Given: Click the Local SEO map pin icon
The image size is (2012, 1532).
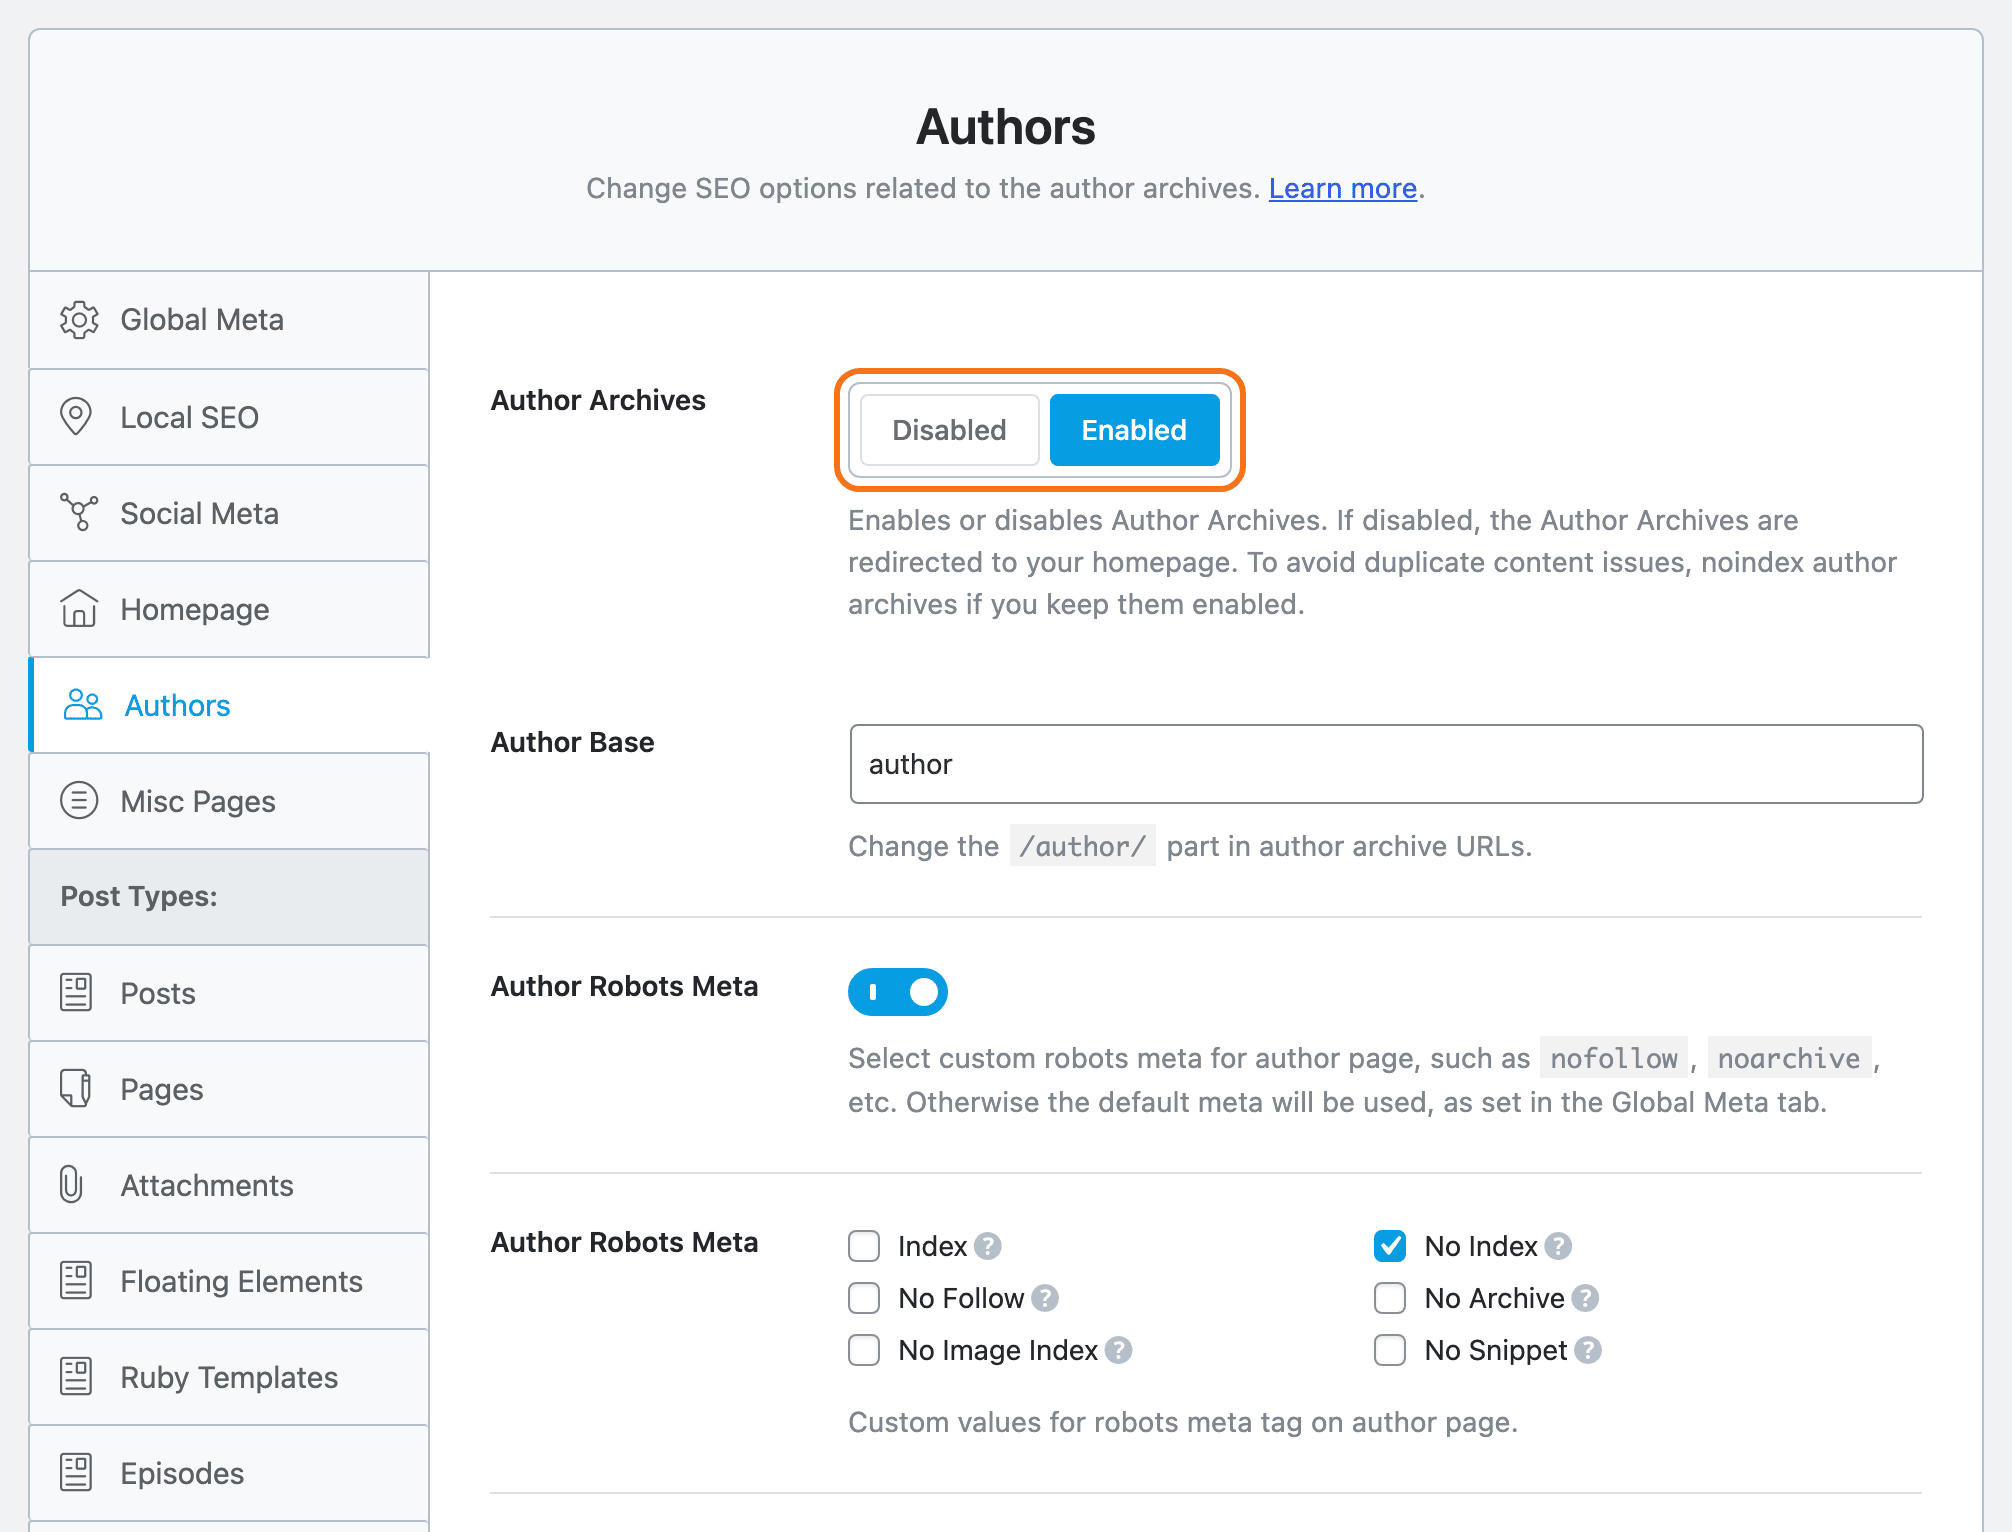Looking at the screenshot, I should 76,416.
